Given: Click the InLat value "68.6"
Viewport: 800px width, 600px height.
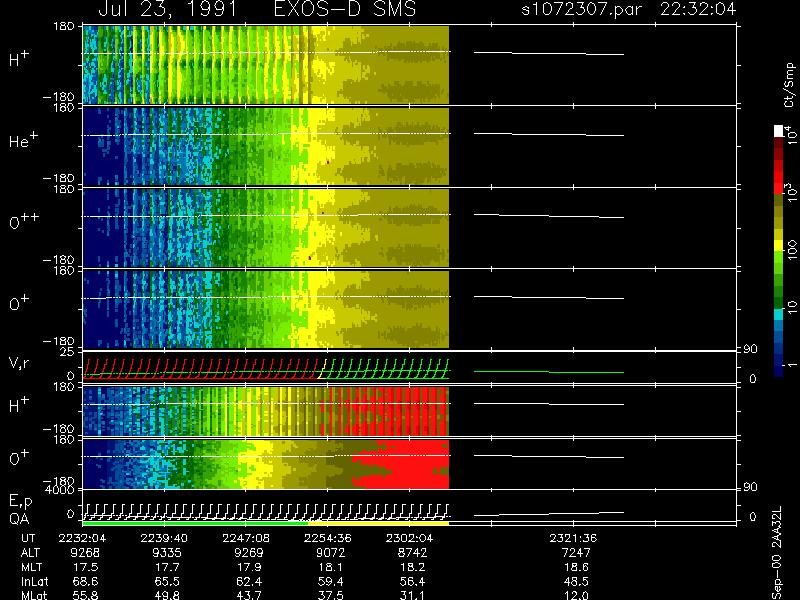Looking at the screenshot, I should tap(86, 581).
